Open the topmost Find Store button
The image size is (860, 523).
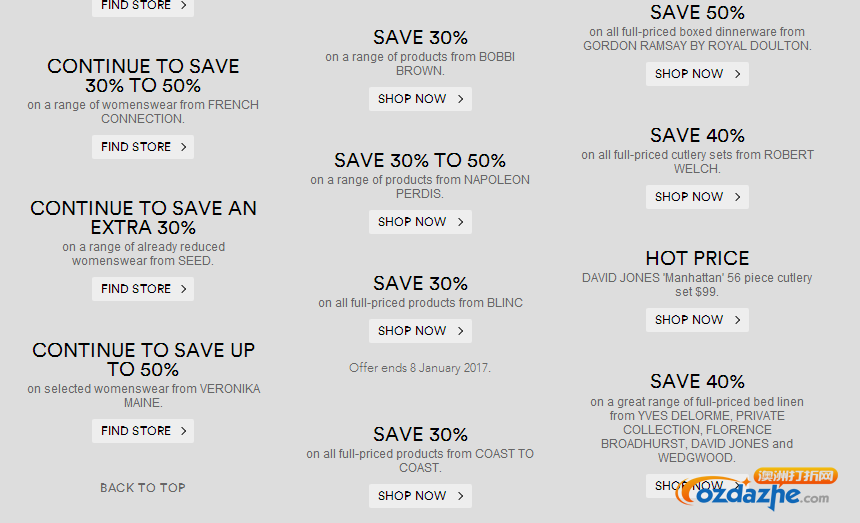coord(143,7)
